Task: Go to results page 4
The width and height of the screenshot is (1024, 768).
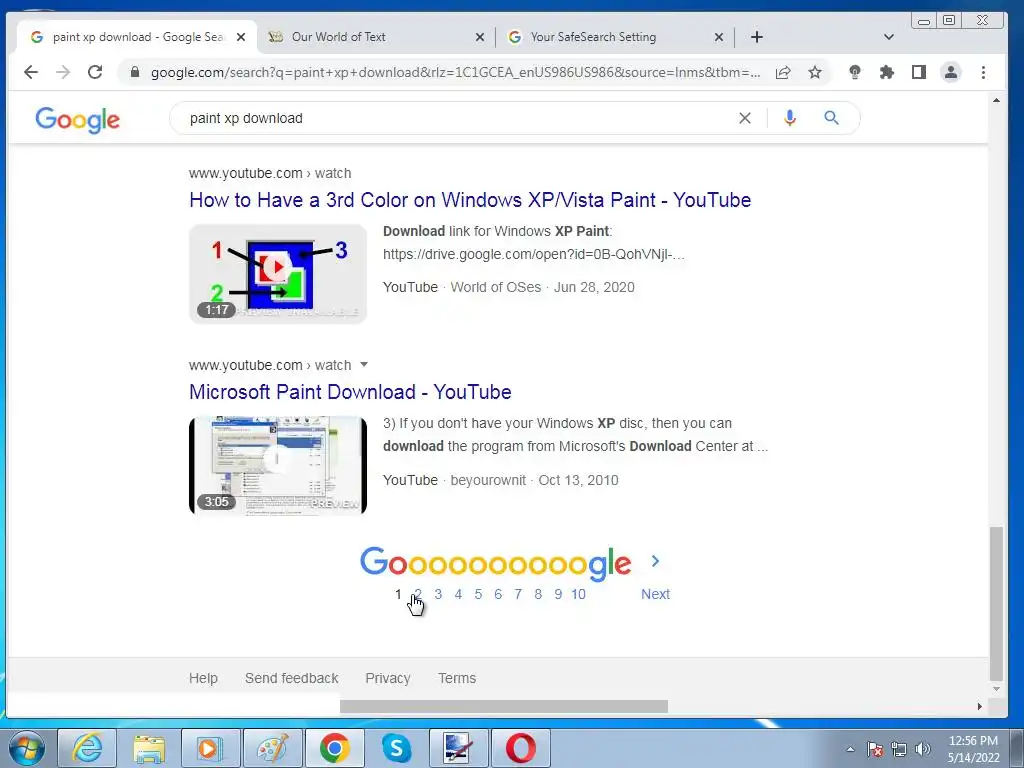Action: [458, 594]
